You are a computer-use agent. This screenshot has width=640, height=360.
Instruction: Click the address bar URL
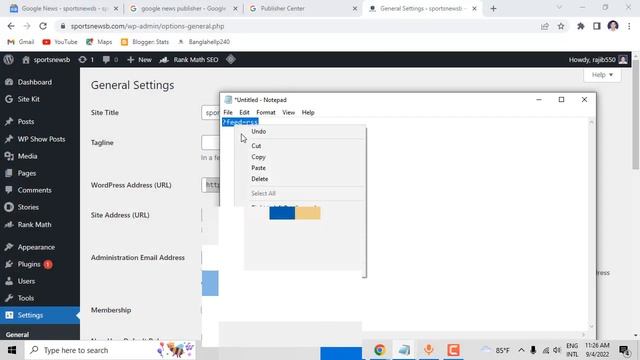tap(147, 26)
